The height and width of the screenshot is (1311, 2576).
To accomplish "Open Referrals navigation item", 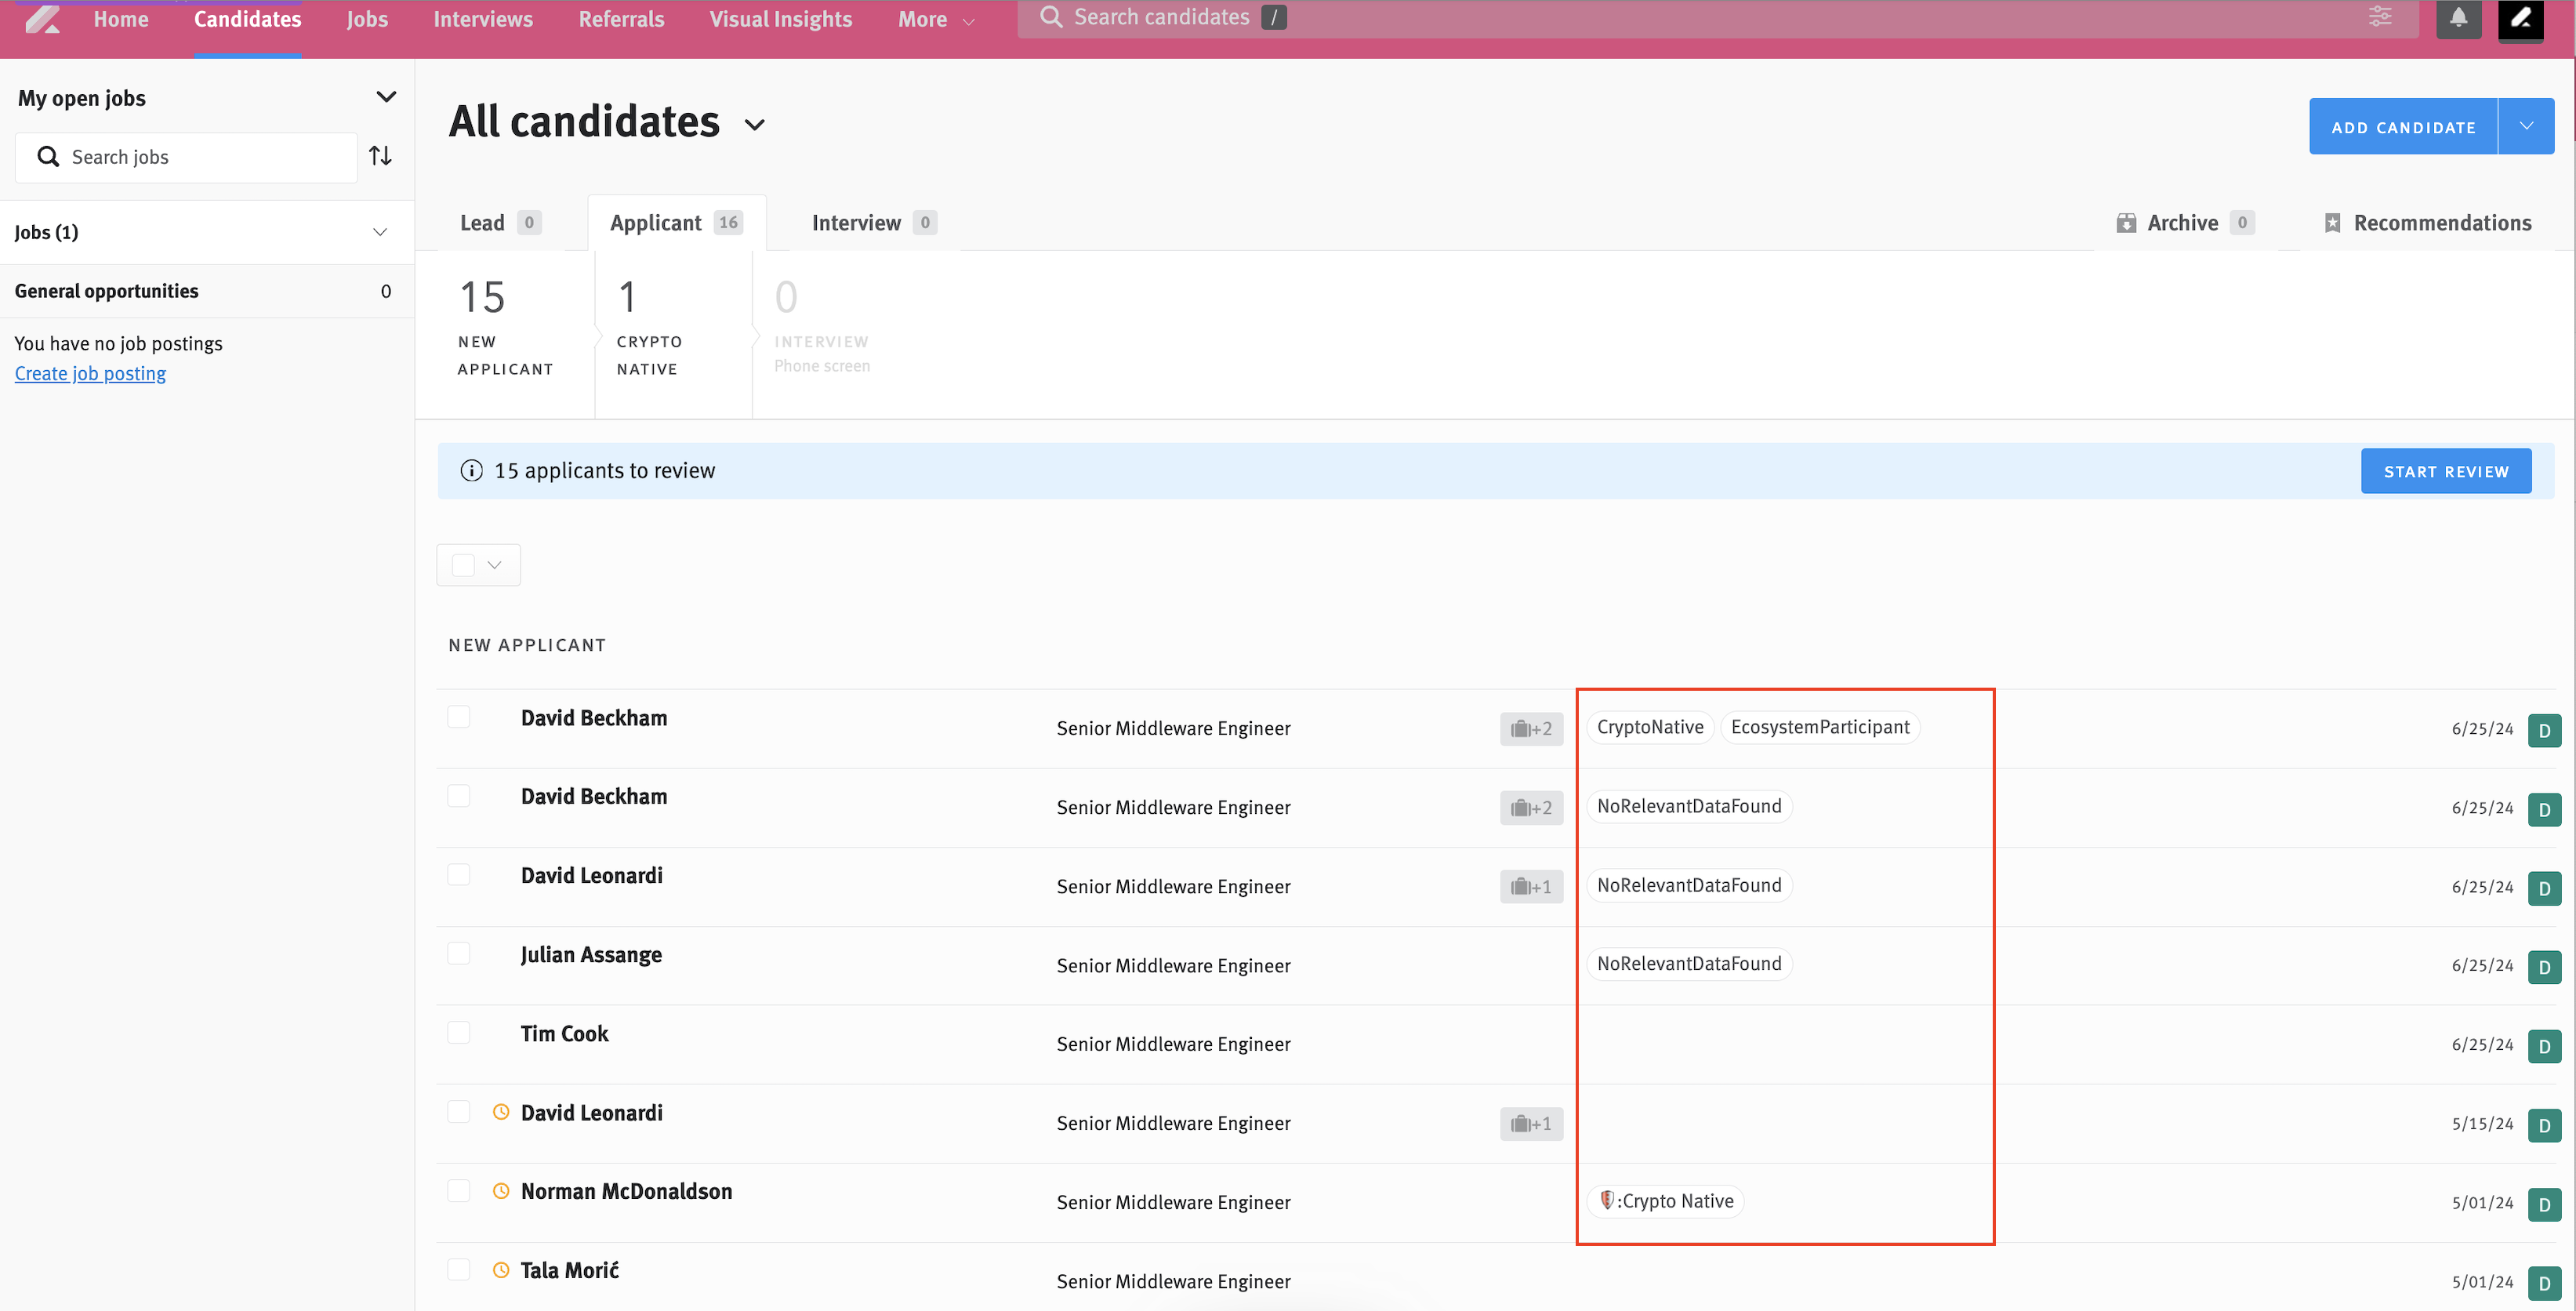I will [x=621, y=19].
